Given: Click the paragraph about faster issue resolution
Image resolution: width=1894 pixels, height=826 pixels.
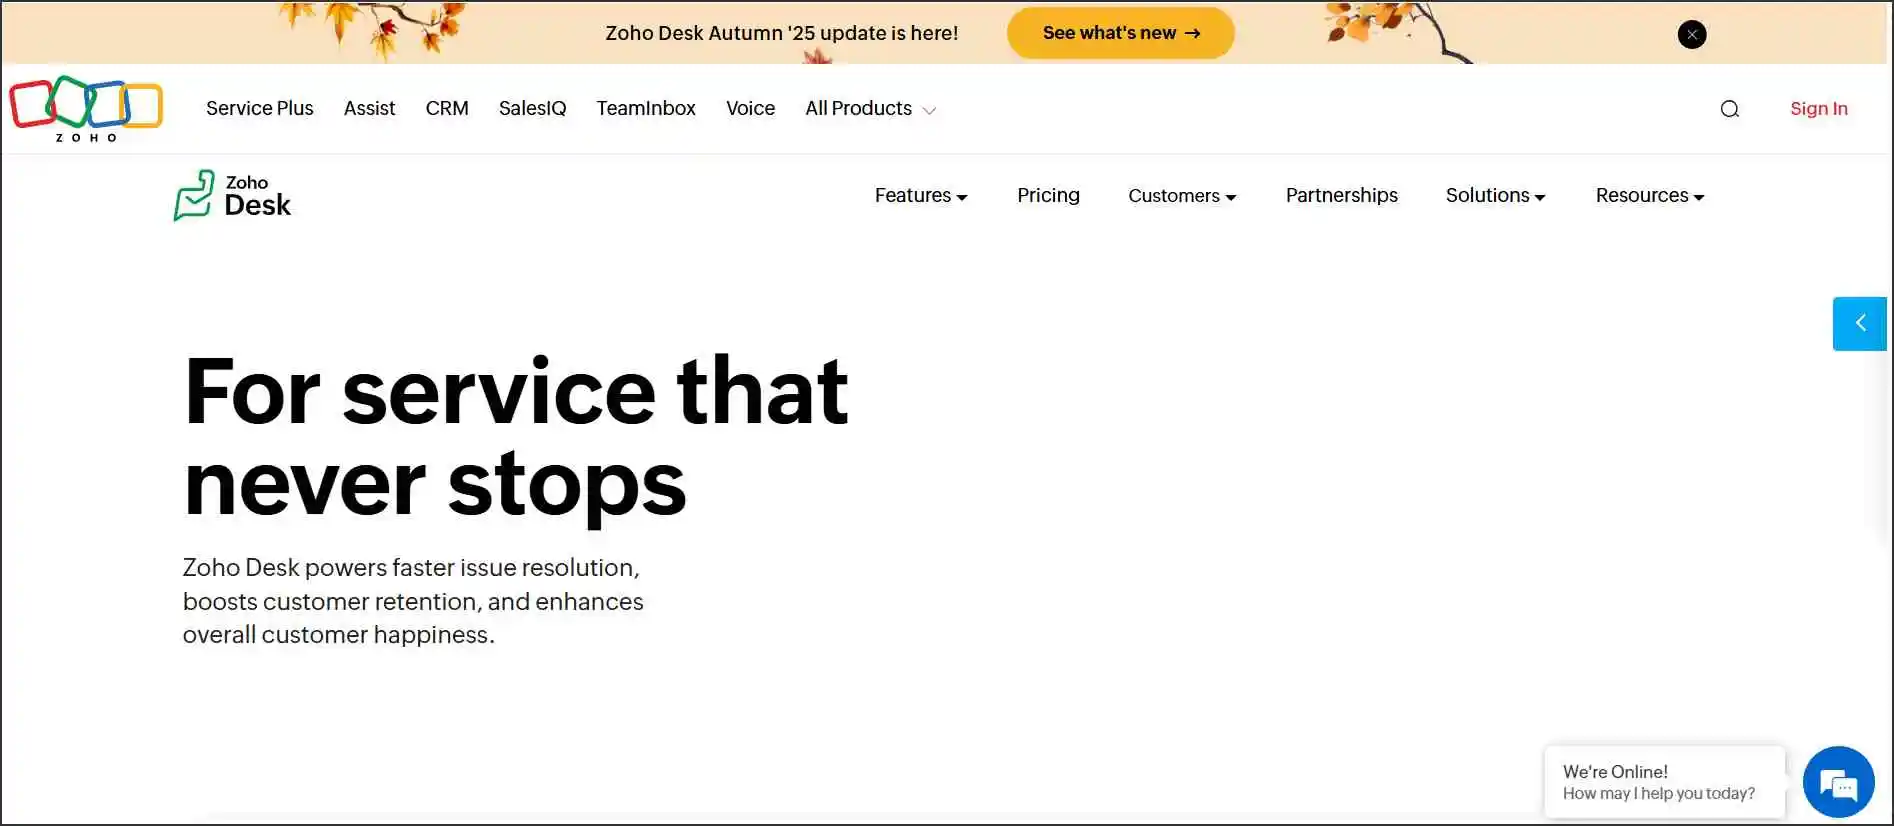Looking at the screenshot, I should click(413, 601).
